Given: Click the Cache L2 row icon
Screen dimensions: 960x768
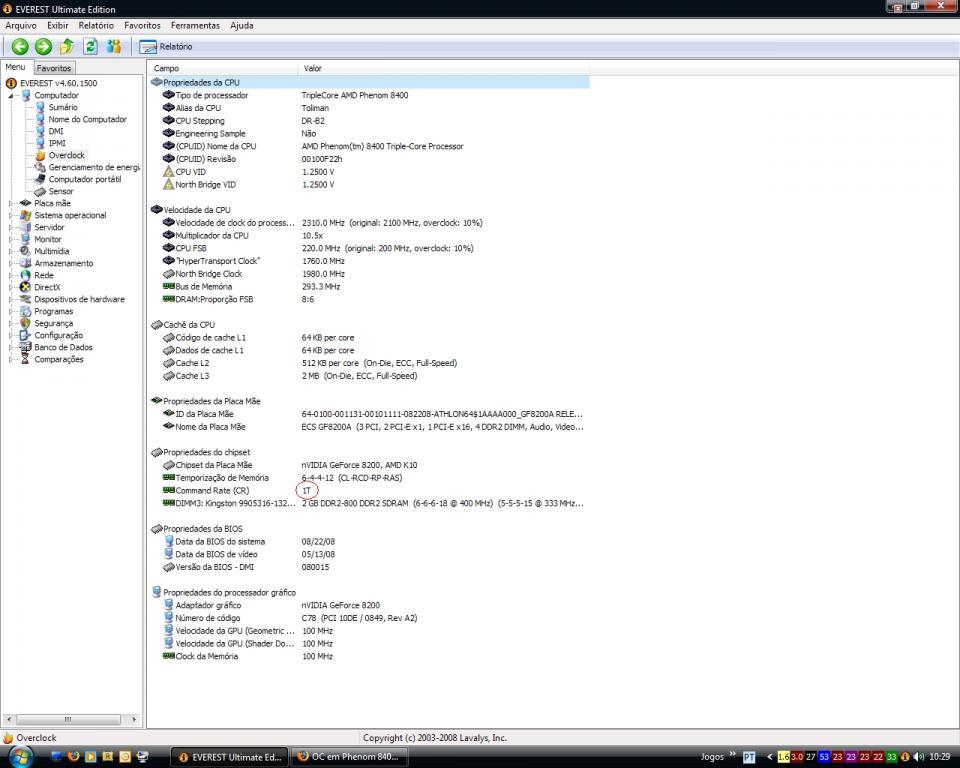Looking at the screenshot, I should click(x=169, y=363).
